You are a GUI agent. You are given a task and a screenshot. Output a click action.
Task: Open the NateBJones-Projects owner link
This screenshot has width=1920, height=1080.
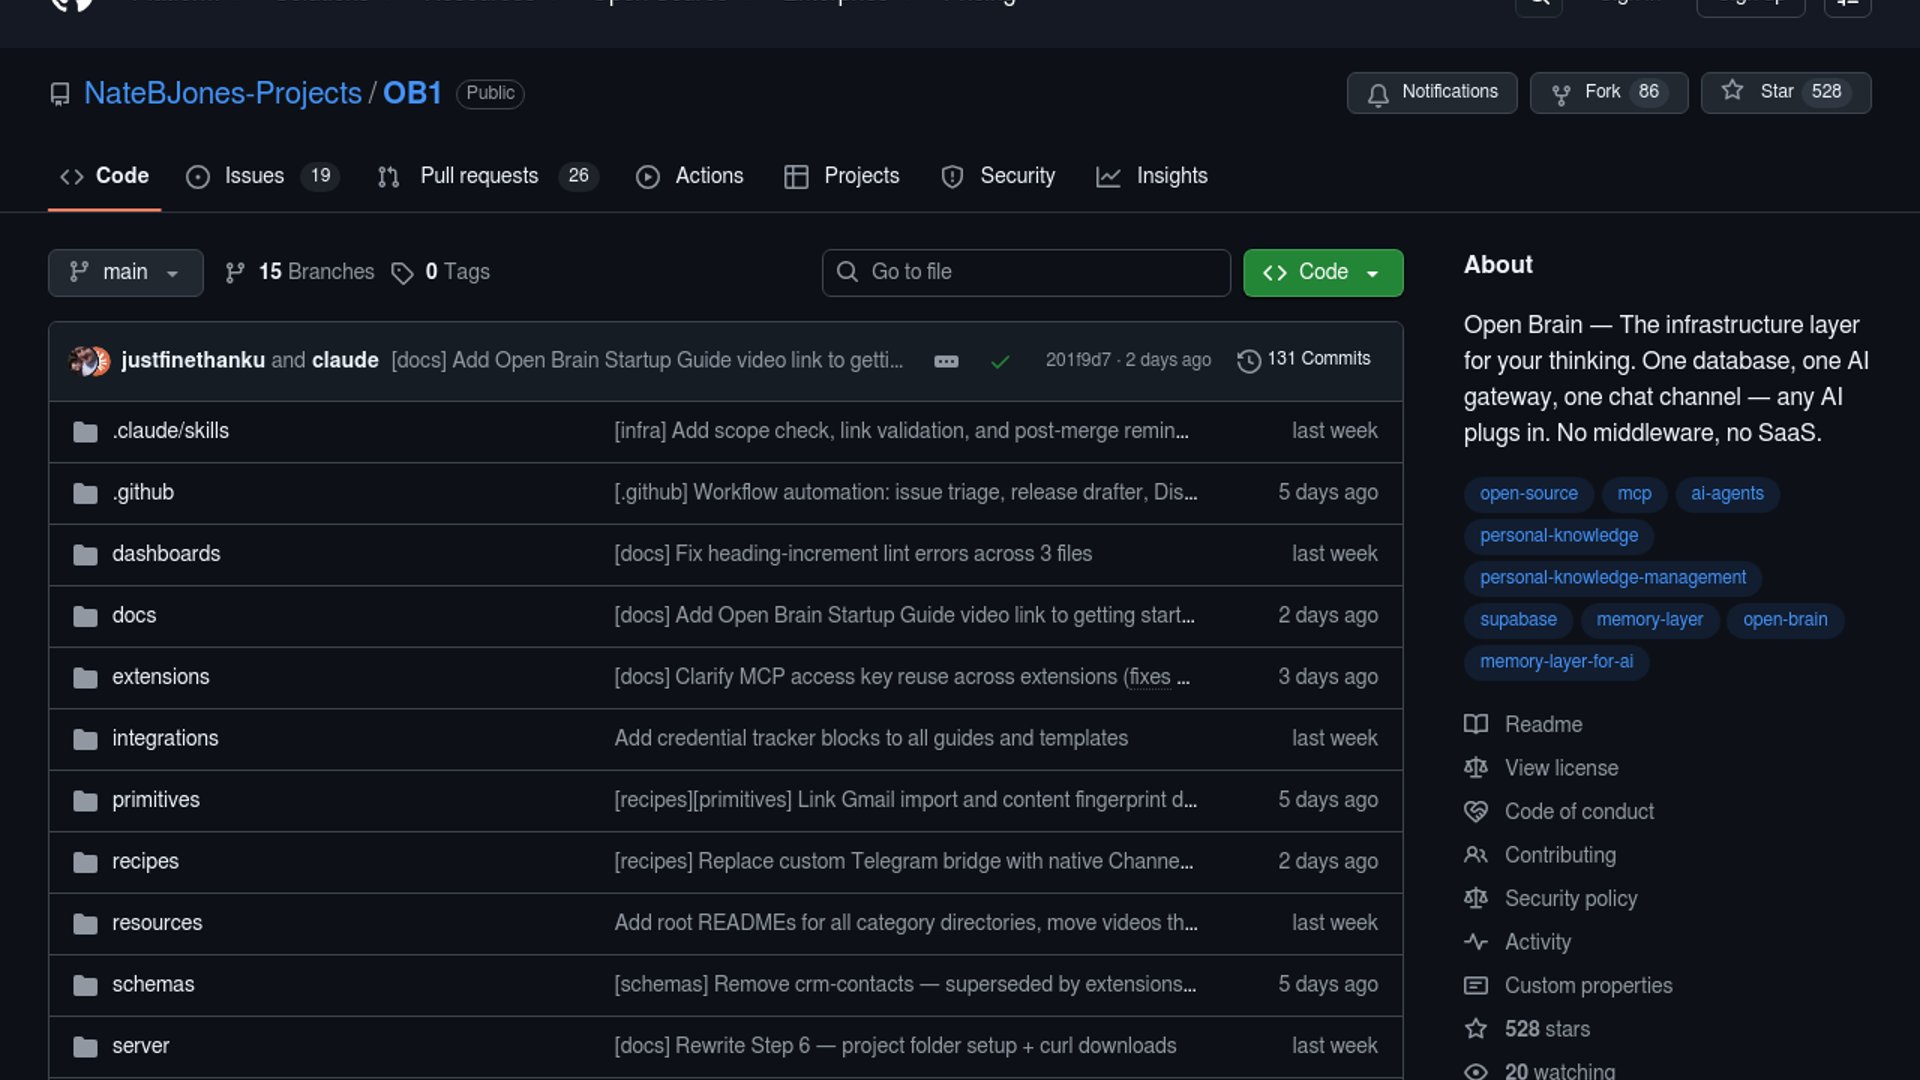[222, 93]
